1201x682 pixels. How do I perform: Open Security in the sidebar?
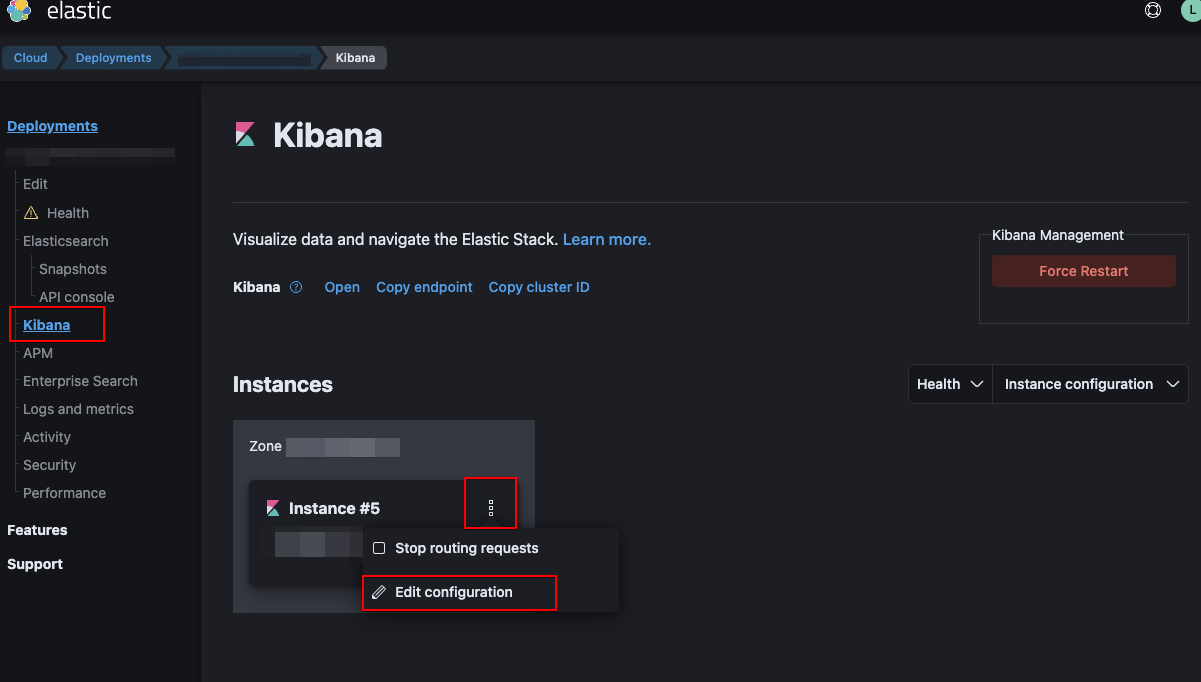49,465
